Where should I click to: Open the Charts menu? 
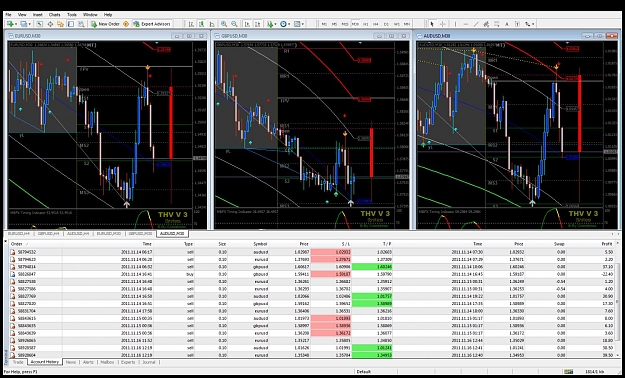55,15
